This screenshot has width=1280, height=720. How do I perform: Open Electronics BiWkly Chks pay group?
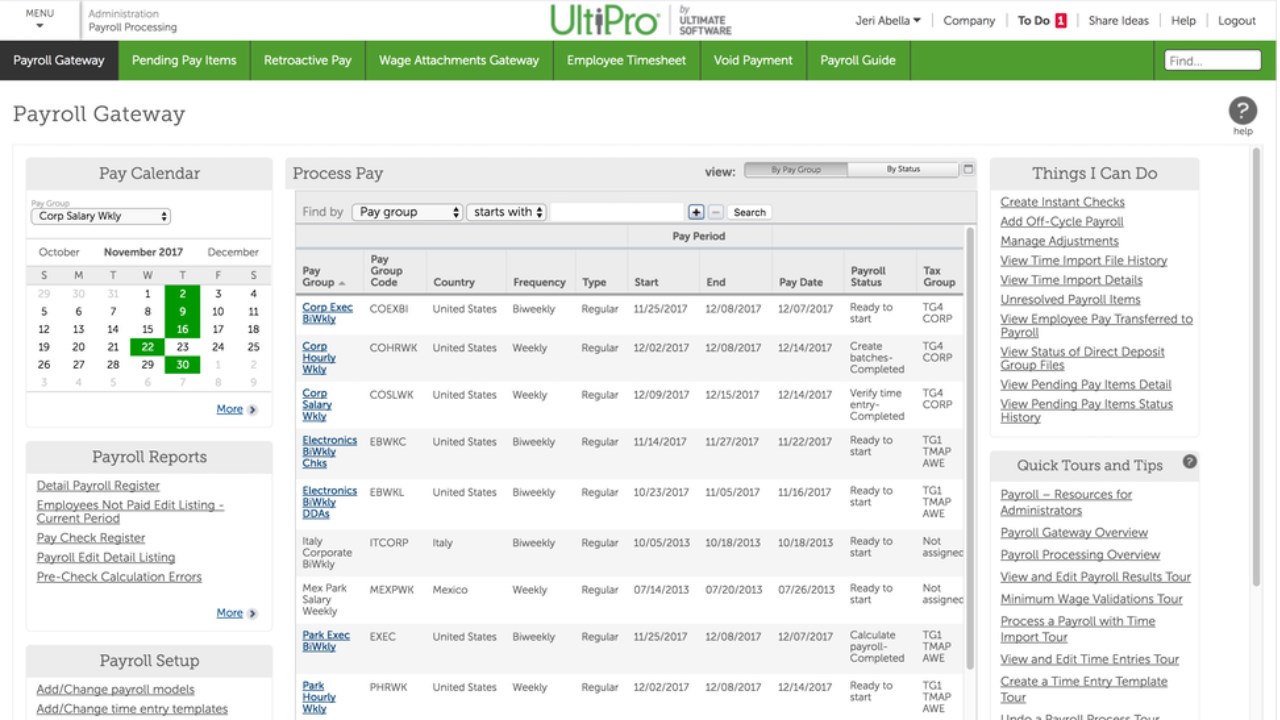click(x=329, y=452)
